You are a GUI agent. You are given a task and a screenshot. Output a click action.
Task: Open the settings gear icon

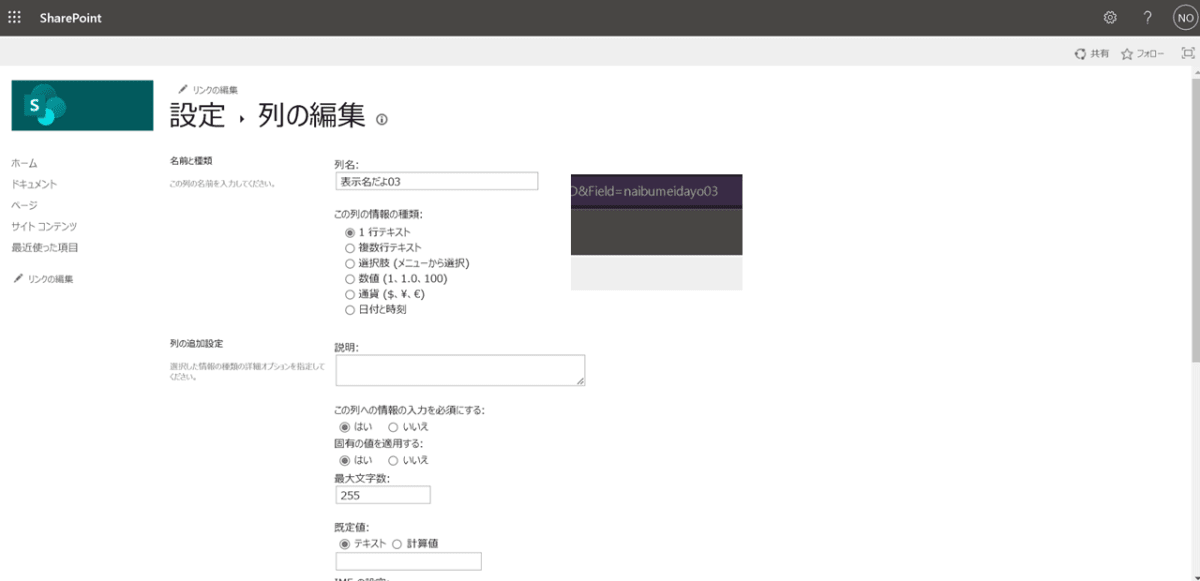(x=1110, y=18)
